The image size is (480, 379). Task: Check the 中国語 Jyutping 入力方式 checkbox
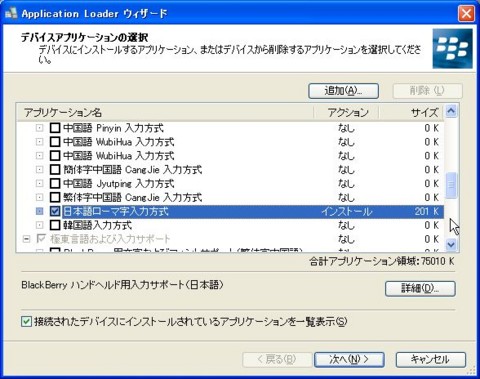click(x=55, y=184)
